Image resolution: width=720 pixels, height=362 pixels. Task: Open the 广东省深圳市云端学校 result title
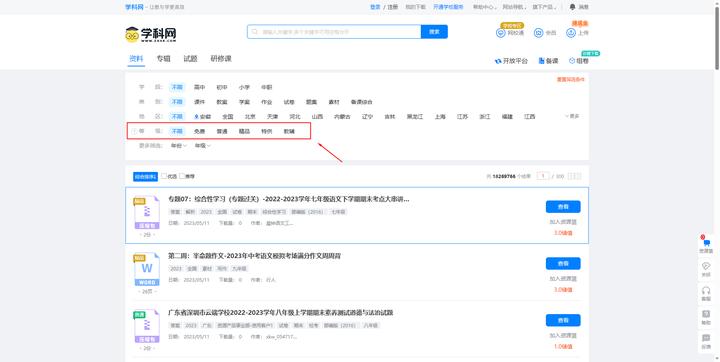[281, 313]
